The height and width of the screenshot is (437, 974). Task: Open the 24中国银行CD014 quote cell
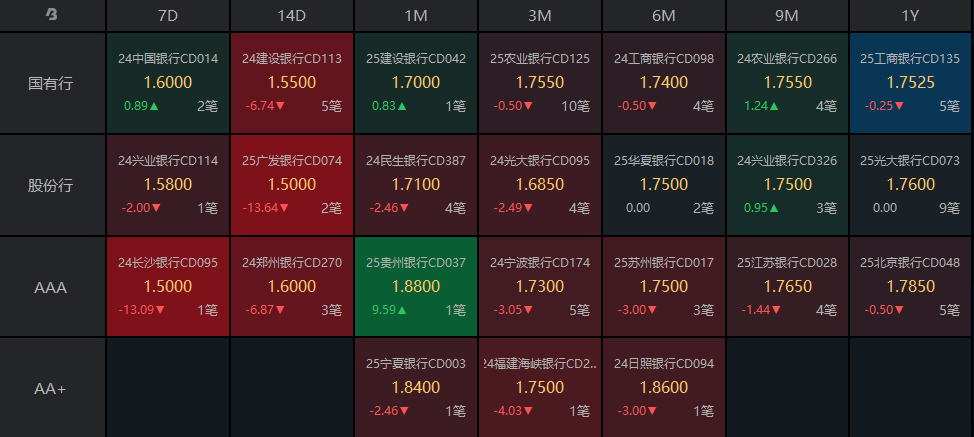coord(168,83)
